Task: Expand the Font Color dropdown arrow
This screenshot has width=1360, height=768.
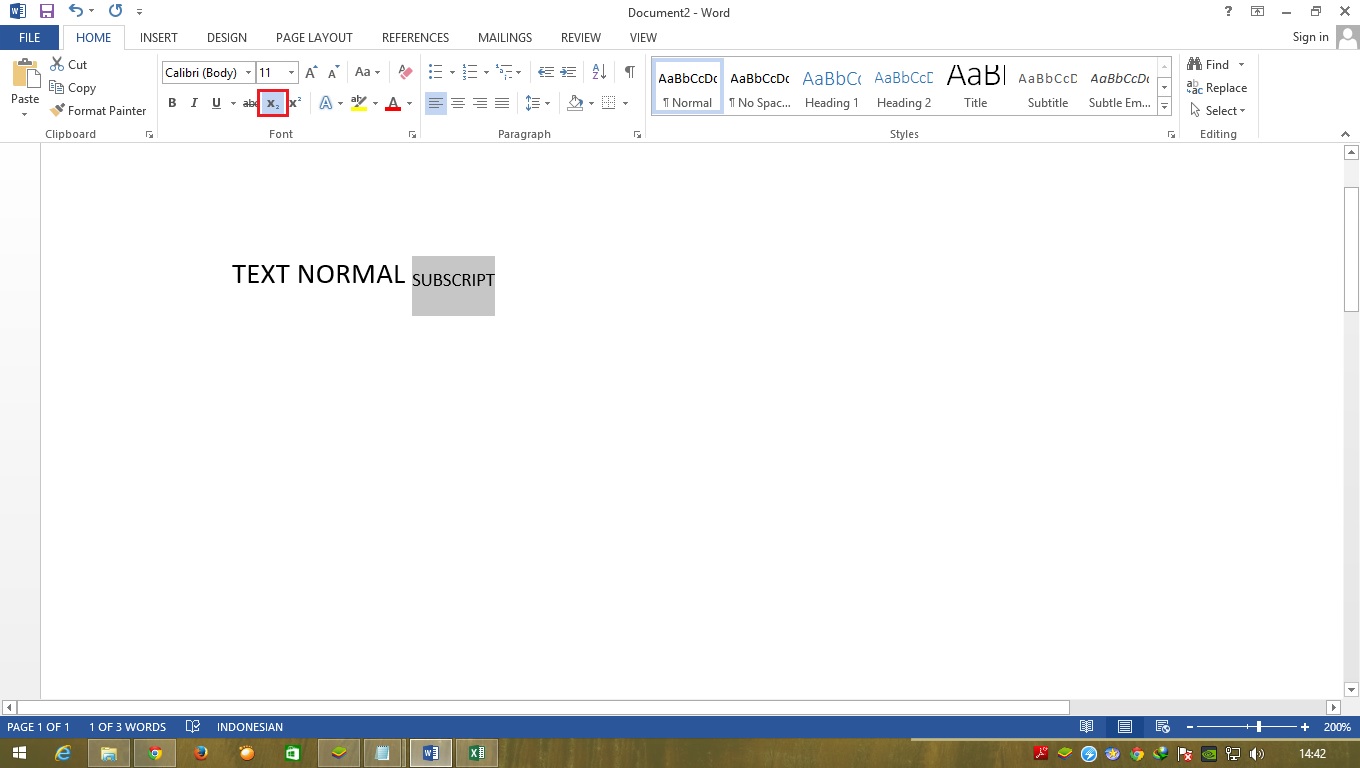Action: point(407,103)
